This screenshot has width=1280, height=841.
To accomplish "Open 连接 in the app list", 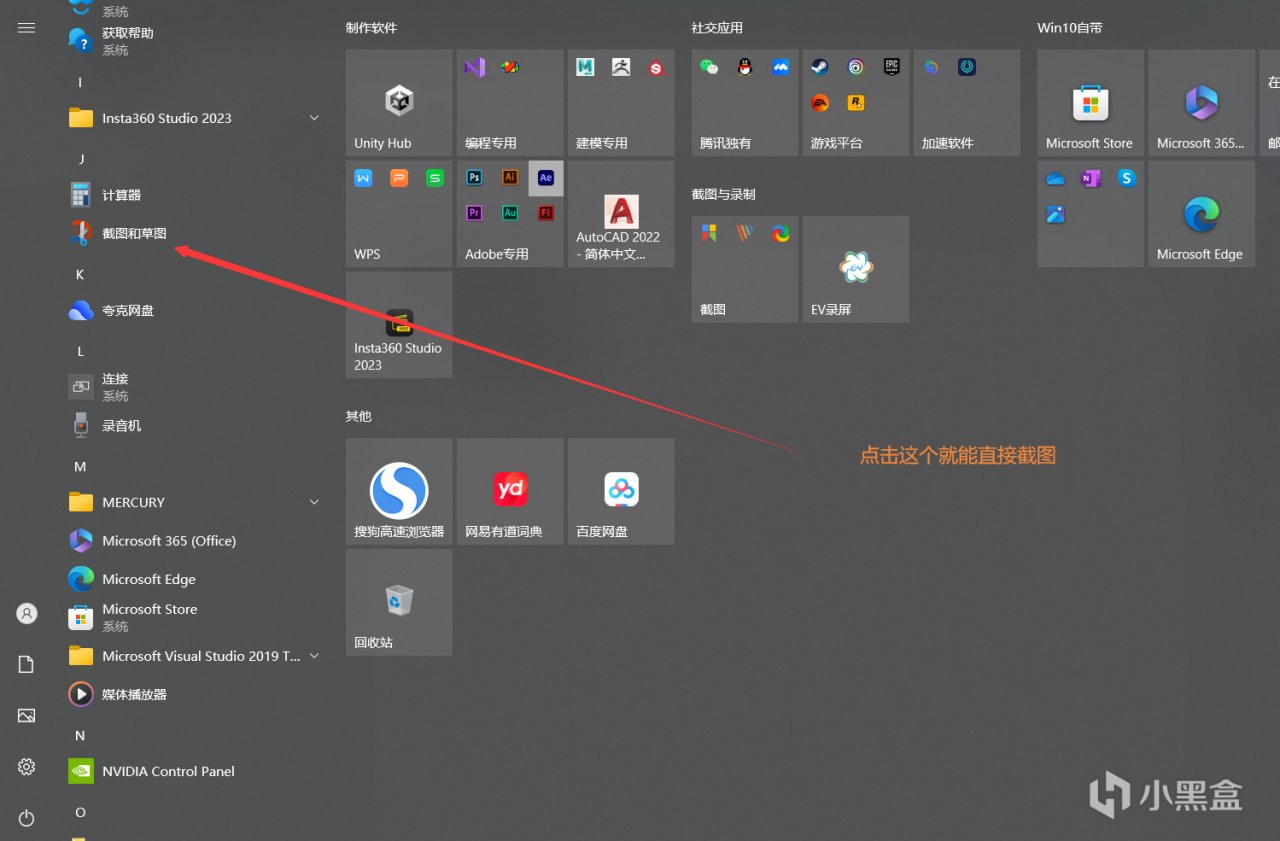I will (x=195, y=387).
